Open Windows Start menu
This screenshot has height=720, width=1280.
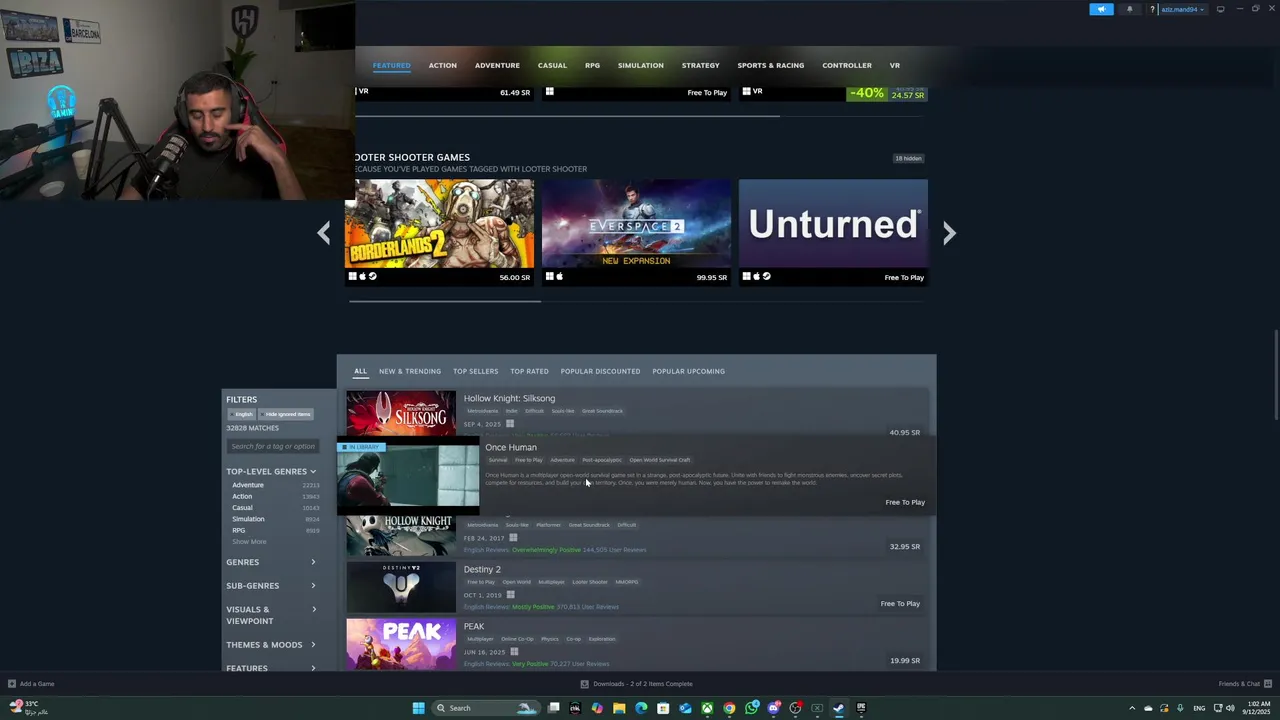(x=418, y=708)
